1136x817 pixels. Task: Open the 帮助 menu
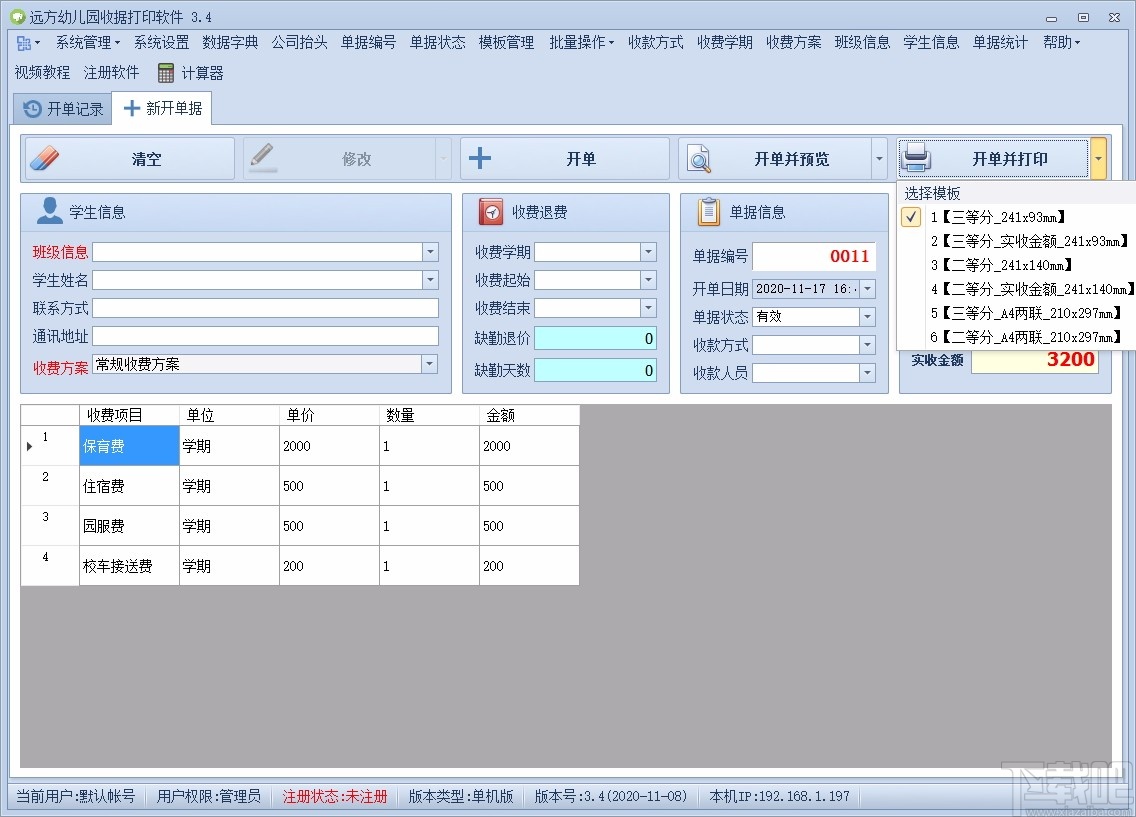[x=1061, y=43]
